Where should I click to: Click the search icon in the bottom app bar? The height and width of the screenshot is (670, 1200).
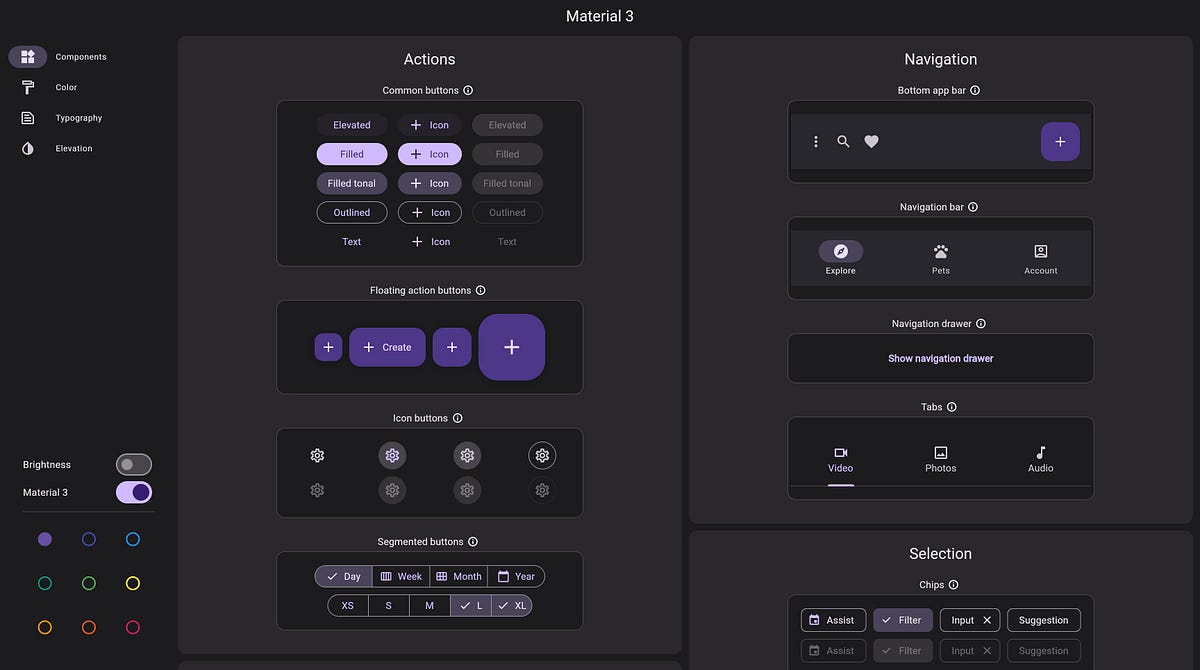coord(843,141)
